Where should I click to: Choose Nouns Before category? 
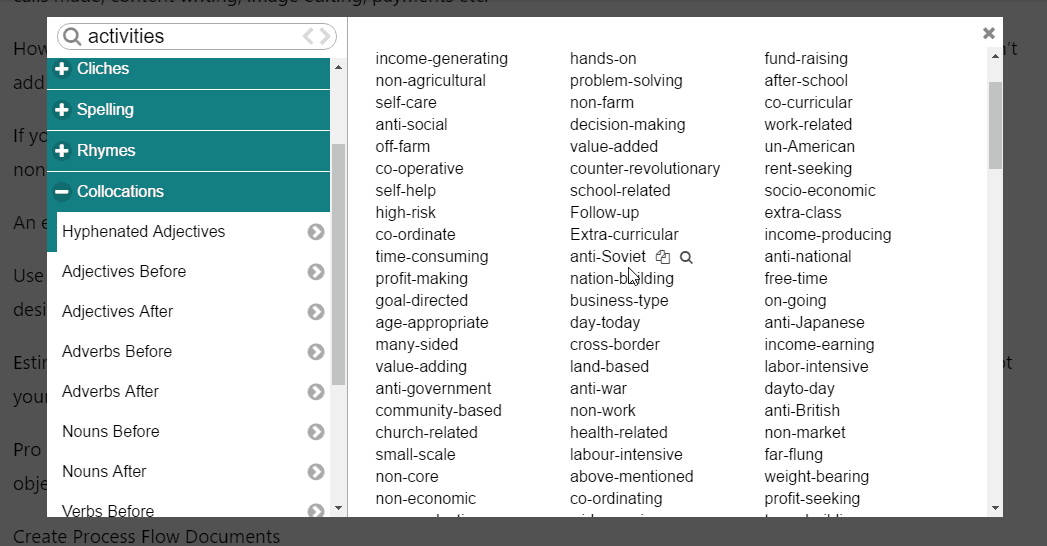point(194,432)
